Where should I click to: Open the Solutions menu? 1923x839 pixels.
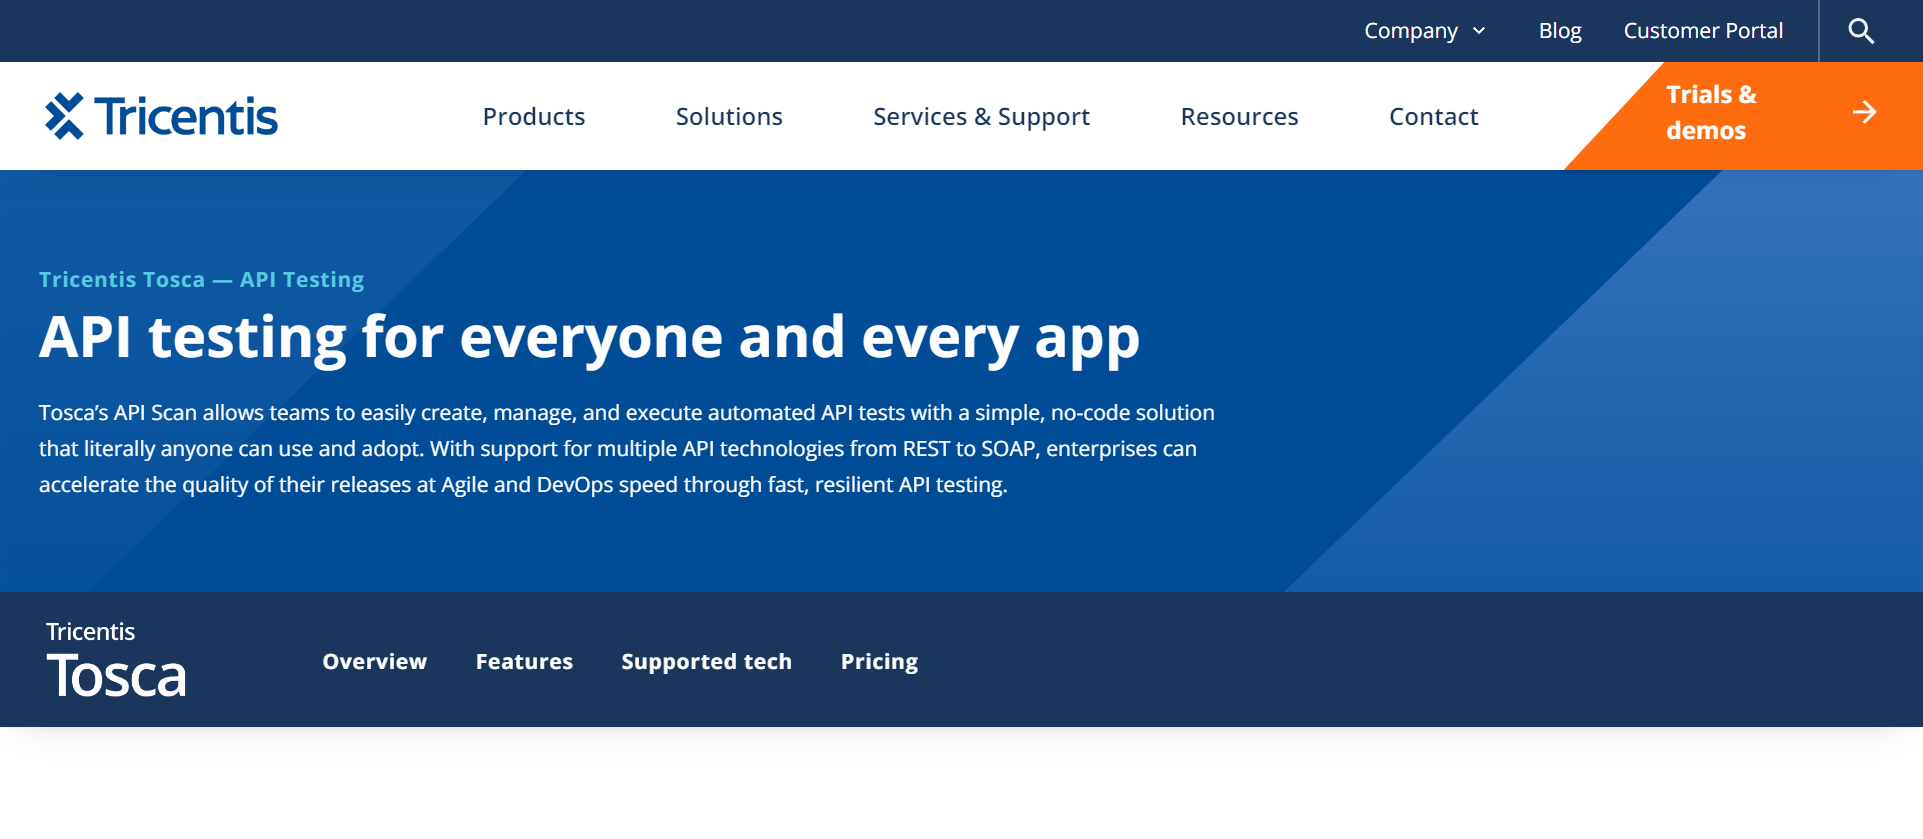[729, 117]
